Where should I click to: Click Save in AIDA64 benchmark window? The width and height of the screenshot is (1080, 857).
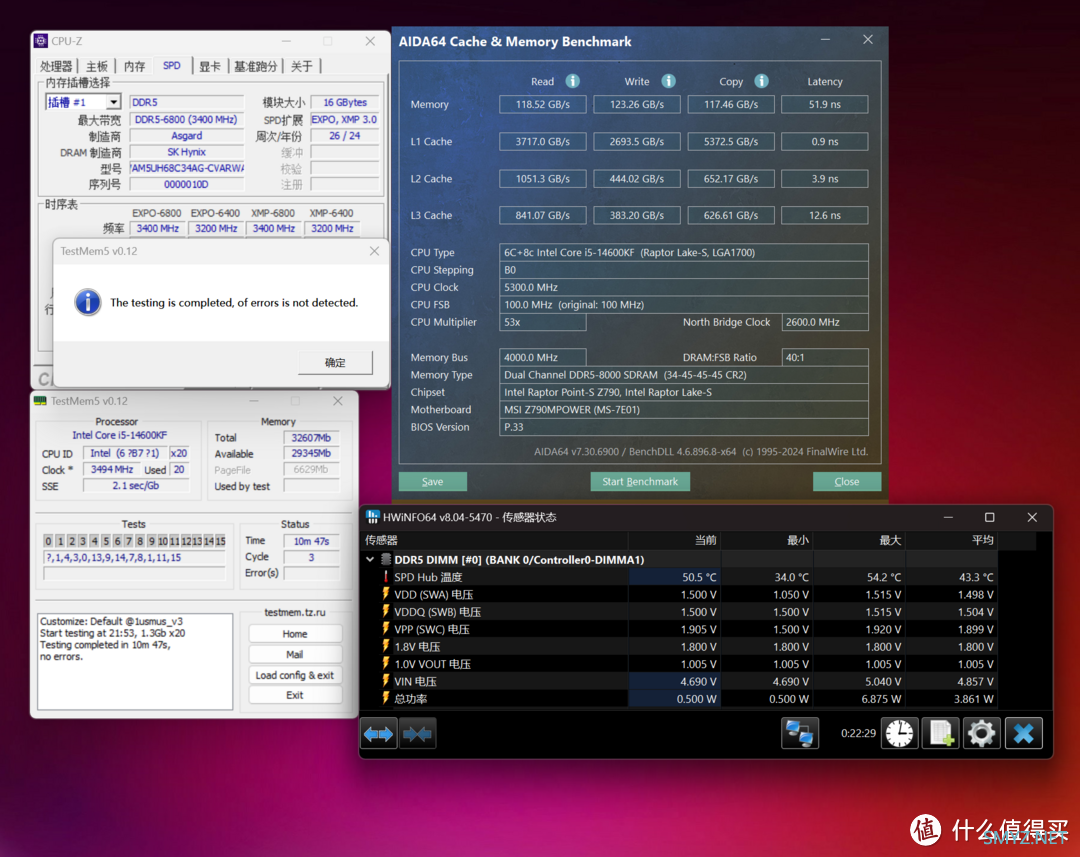(433, 482)
